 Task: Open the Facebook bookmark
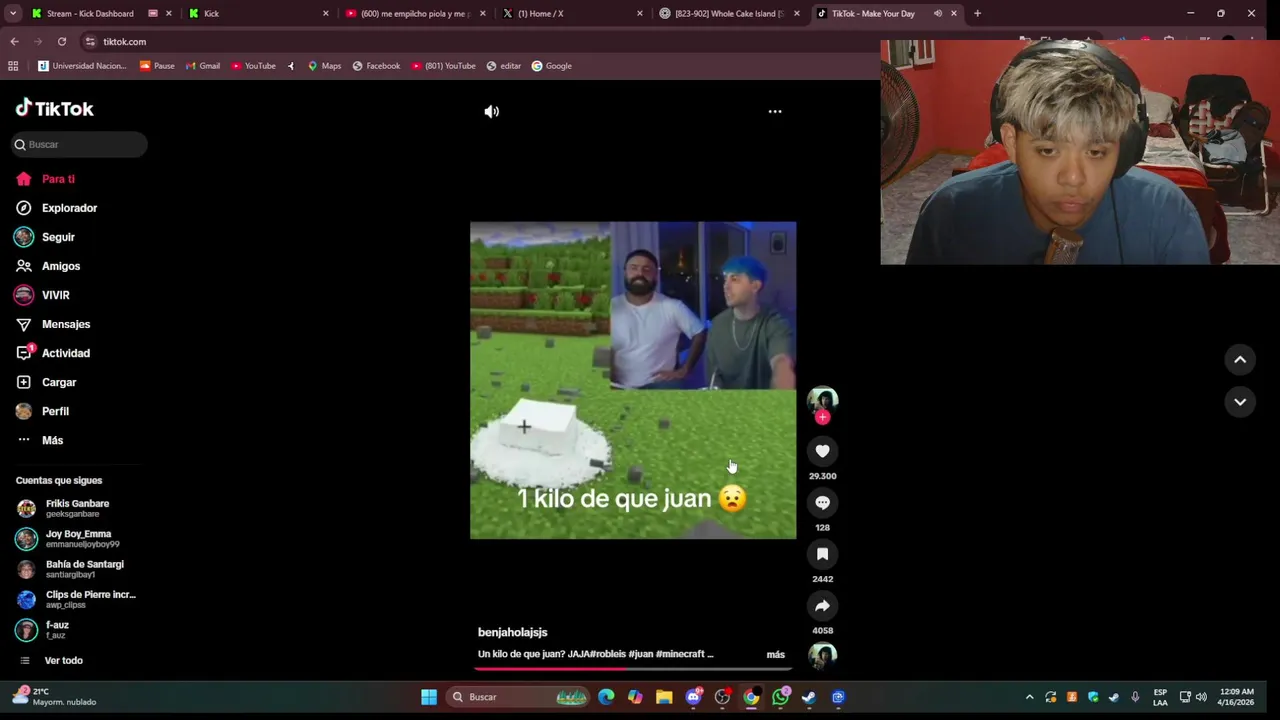click(x=376, y=66)
